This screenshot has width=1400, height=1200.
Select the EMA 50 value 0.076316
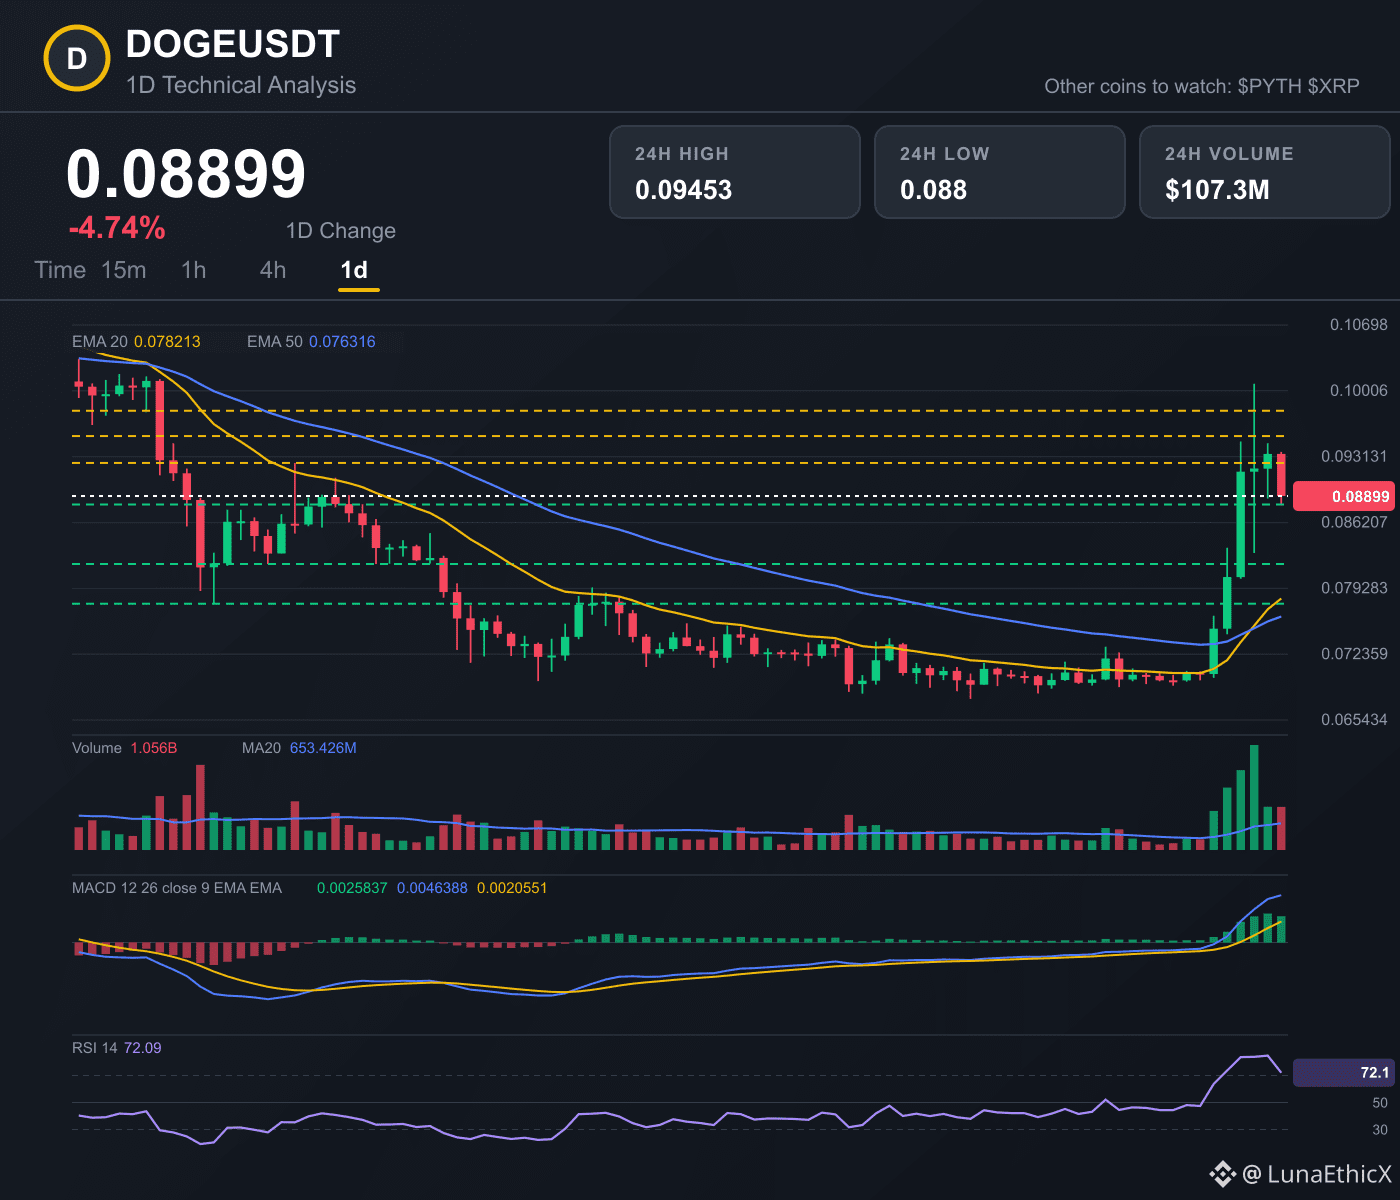point(342,342)
